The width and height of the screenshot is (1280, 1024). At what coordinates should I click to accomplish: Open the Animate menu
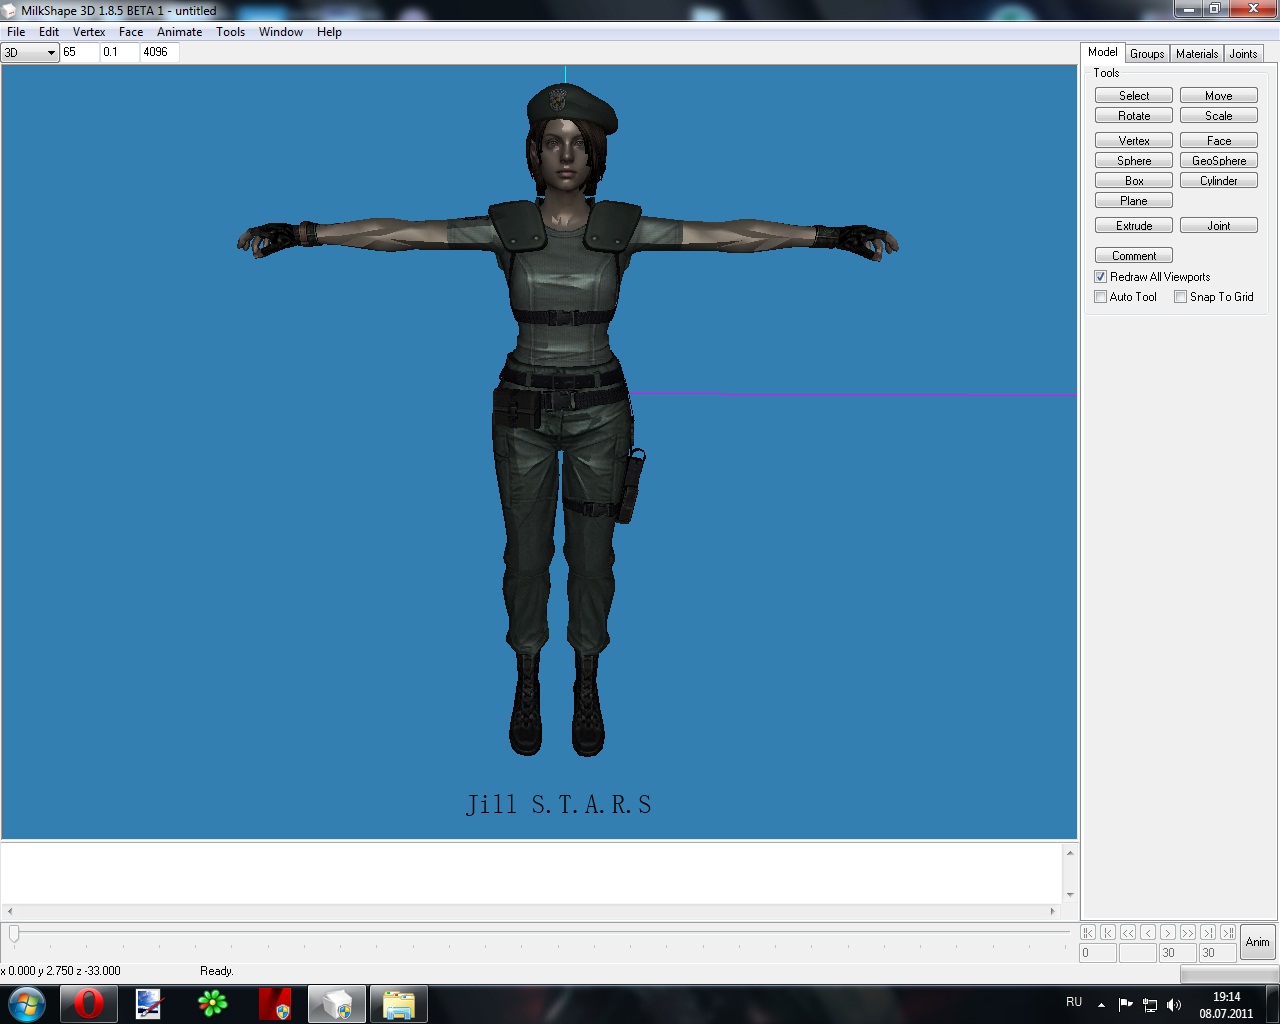pos(179,32)
